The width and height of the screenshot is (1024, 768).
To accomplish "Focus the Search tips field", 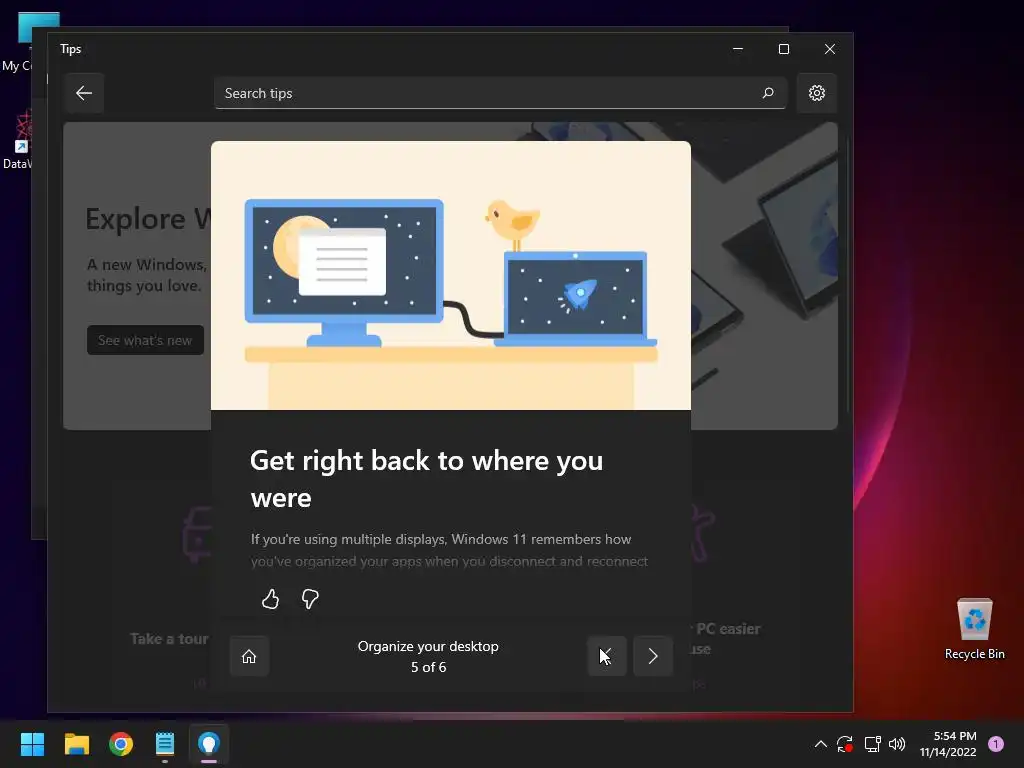I will coord(500,93).
